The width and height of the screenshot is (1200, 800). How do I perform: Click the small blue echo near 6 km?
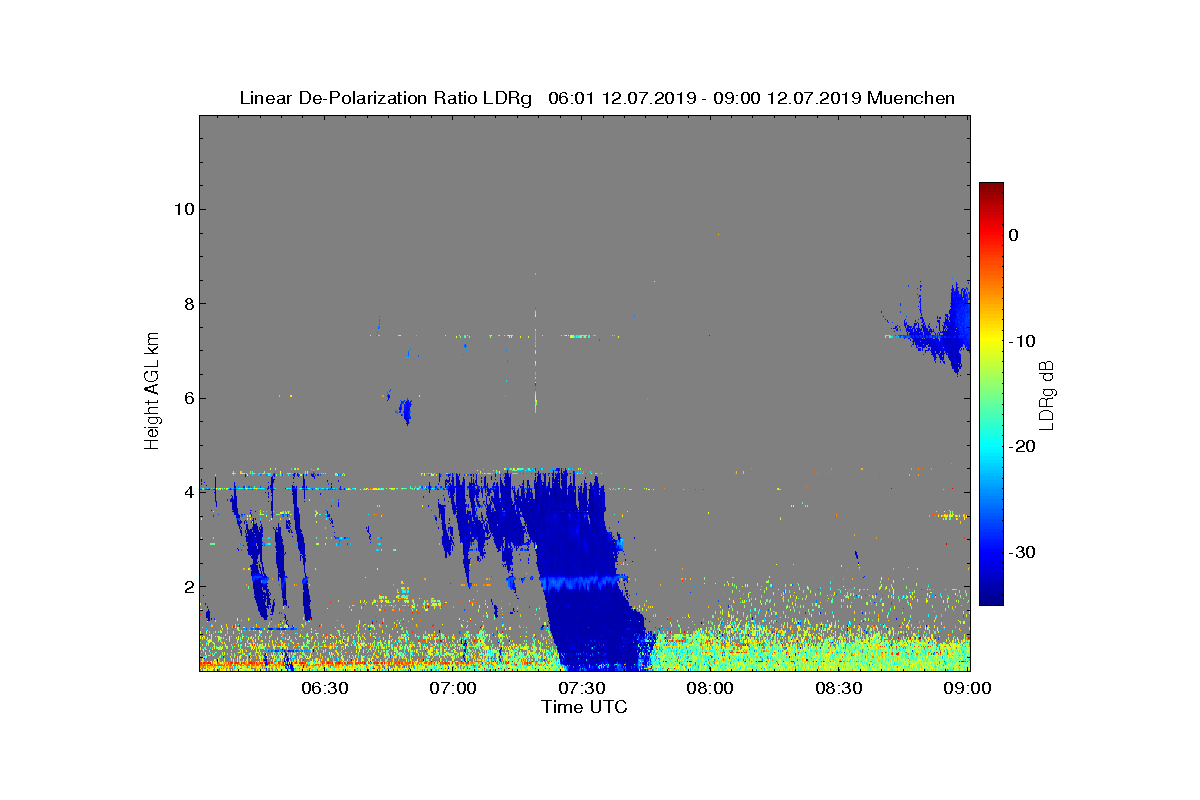[x=405, y=409]
